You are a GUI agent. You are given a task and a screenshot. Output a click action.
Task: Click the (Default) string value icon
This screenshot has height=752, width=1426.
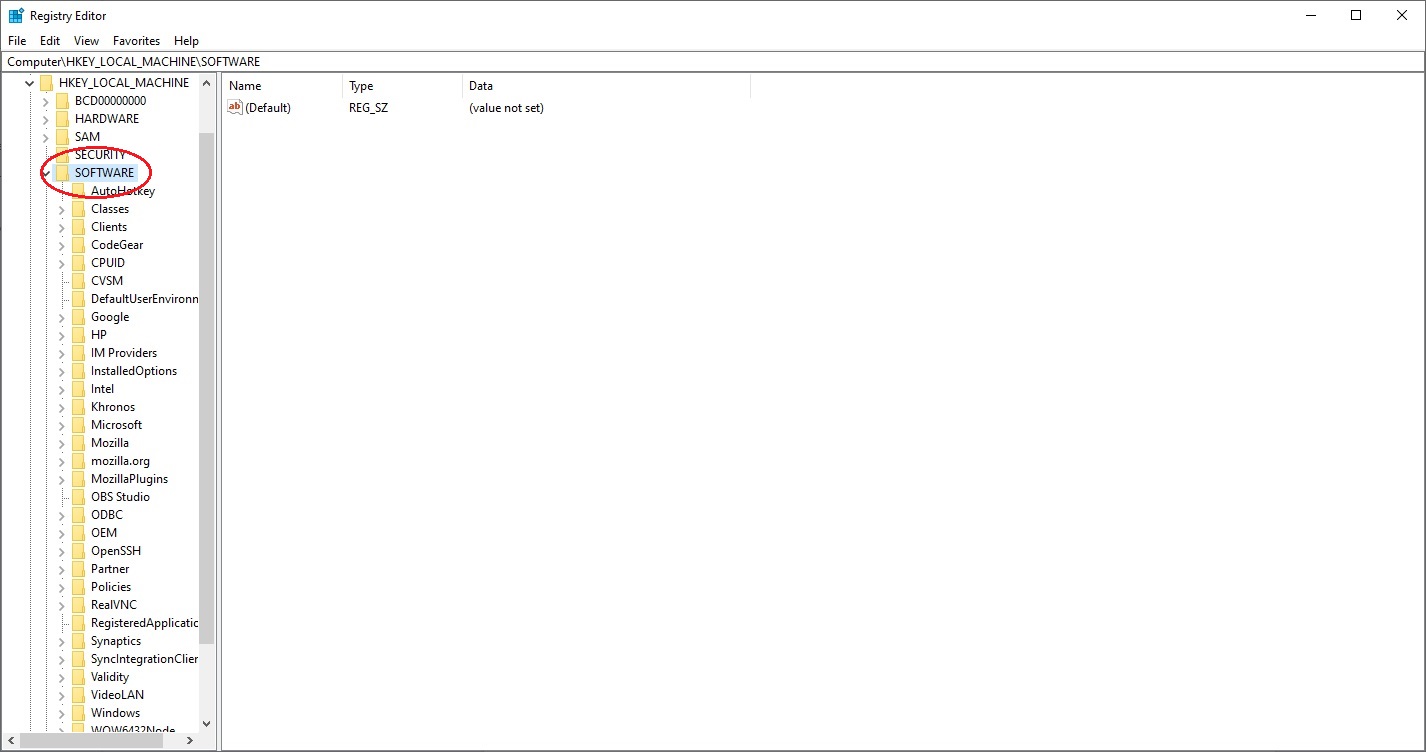(235, 107)
